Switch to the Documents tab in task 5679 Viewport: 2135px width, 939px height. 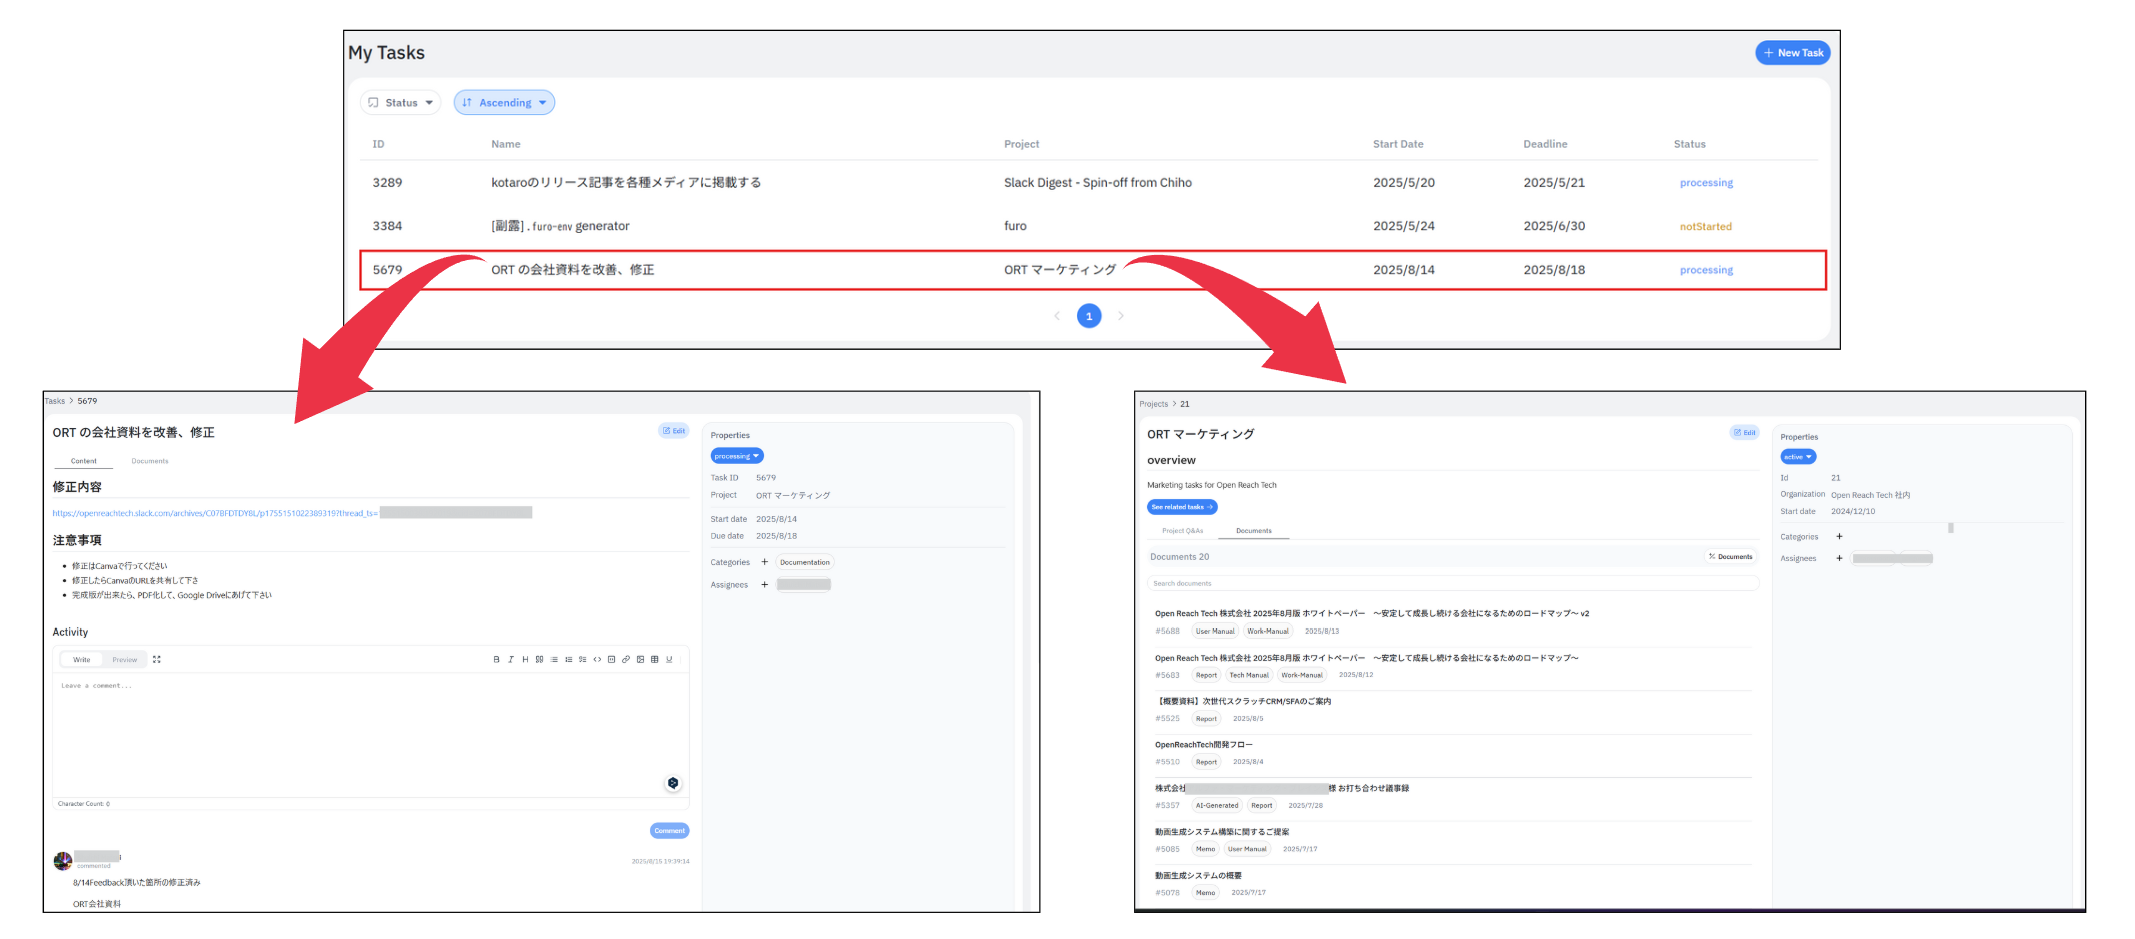coord(150,461)
